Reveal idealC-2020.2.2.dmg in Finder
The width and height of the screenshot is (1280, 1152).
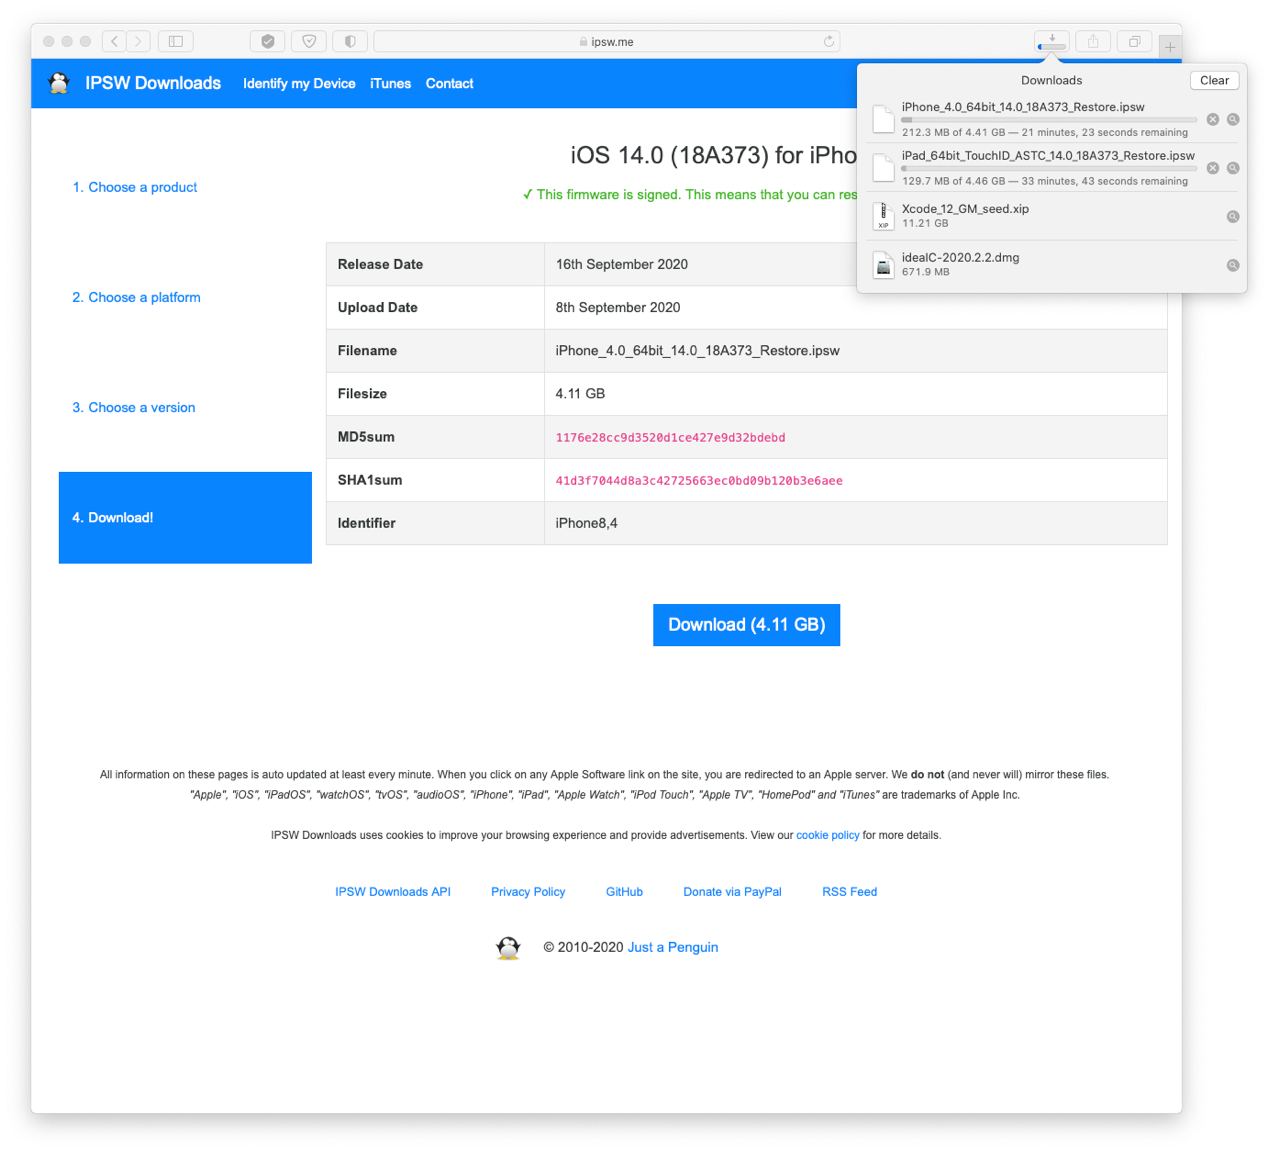coord(1233,265)
